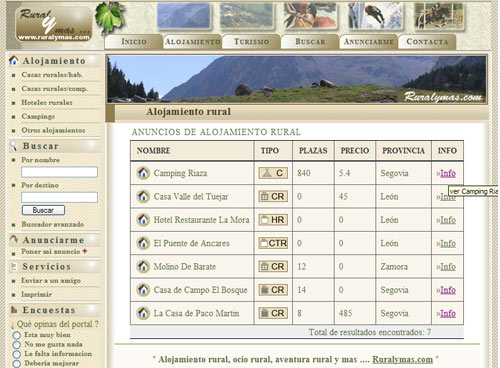Open Info link for Molino De Barate
The image size is (500, 368).
pos(448,266)
